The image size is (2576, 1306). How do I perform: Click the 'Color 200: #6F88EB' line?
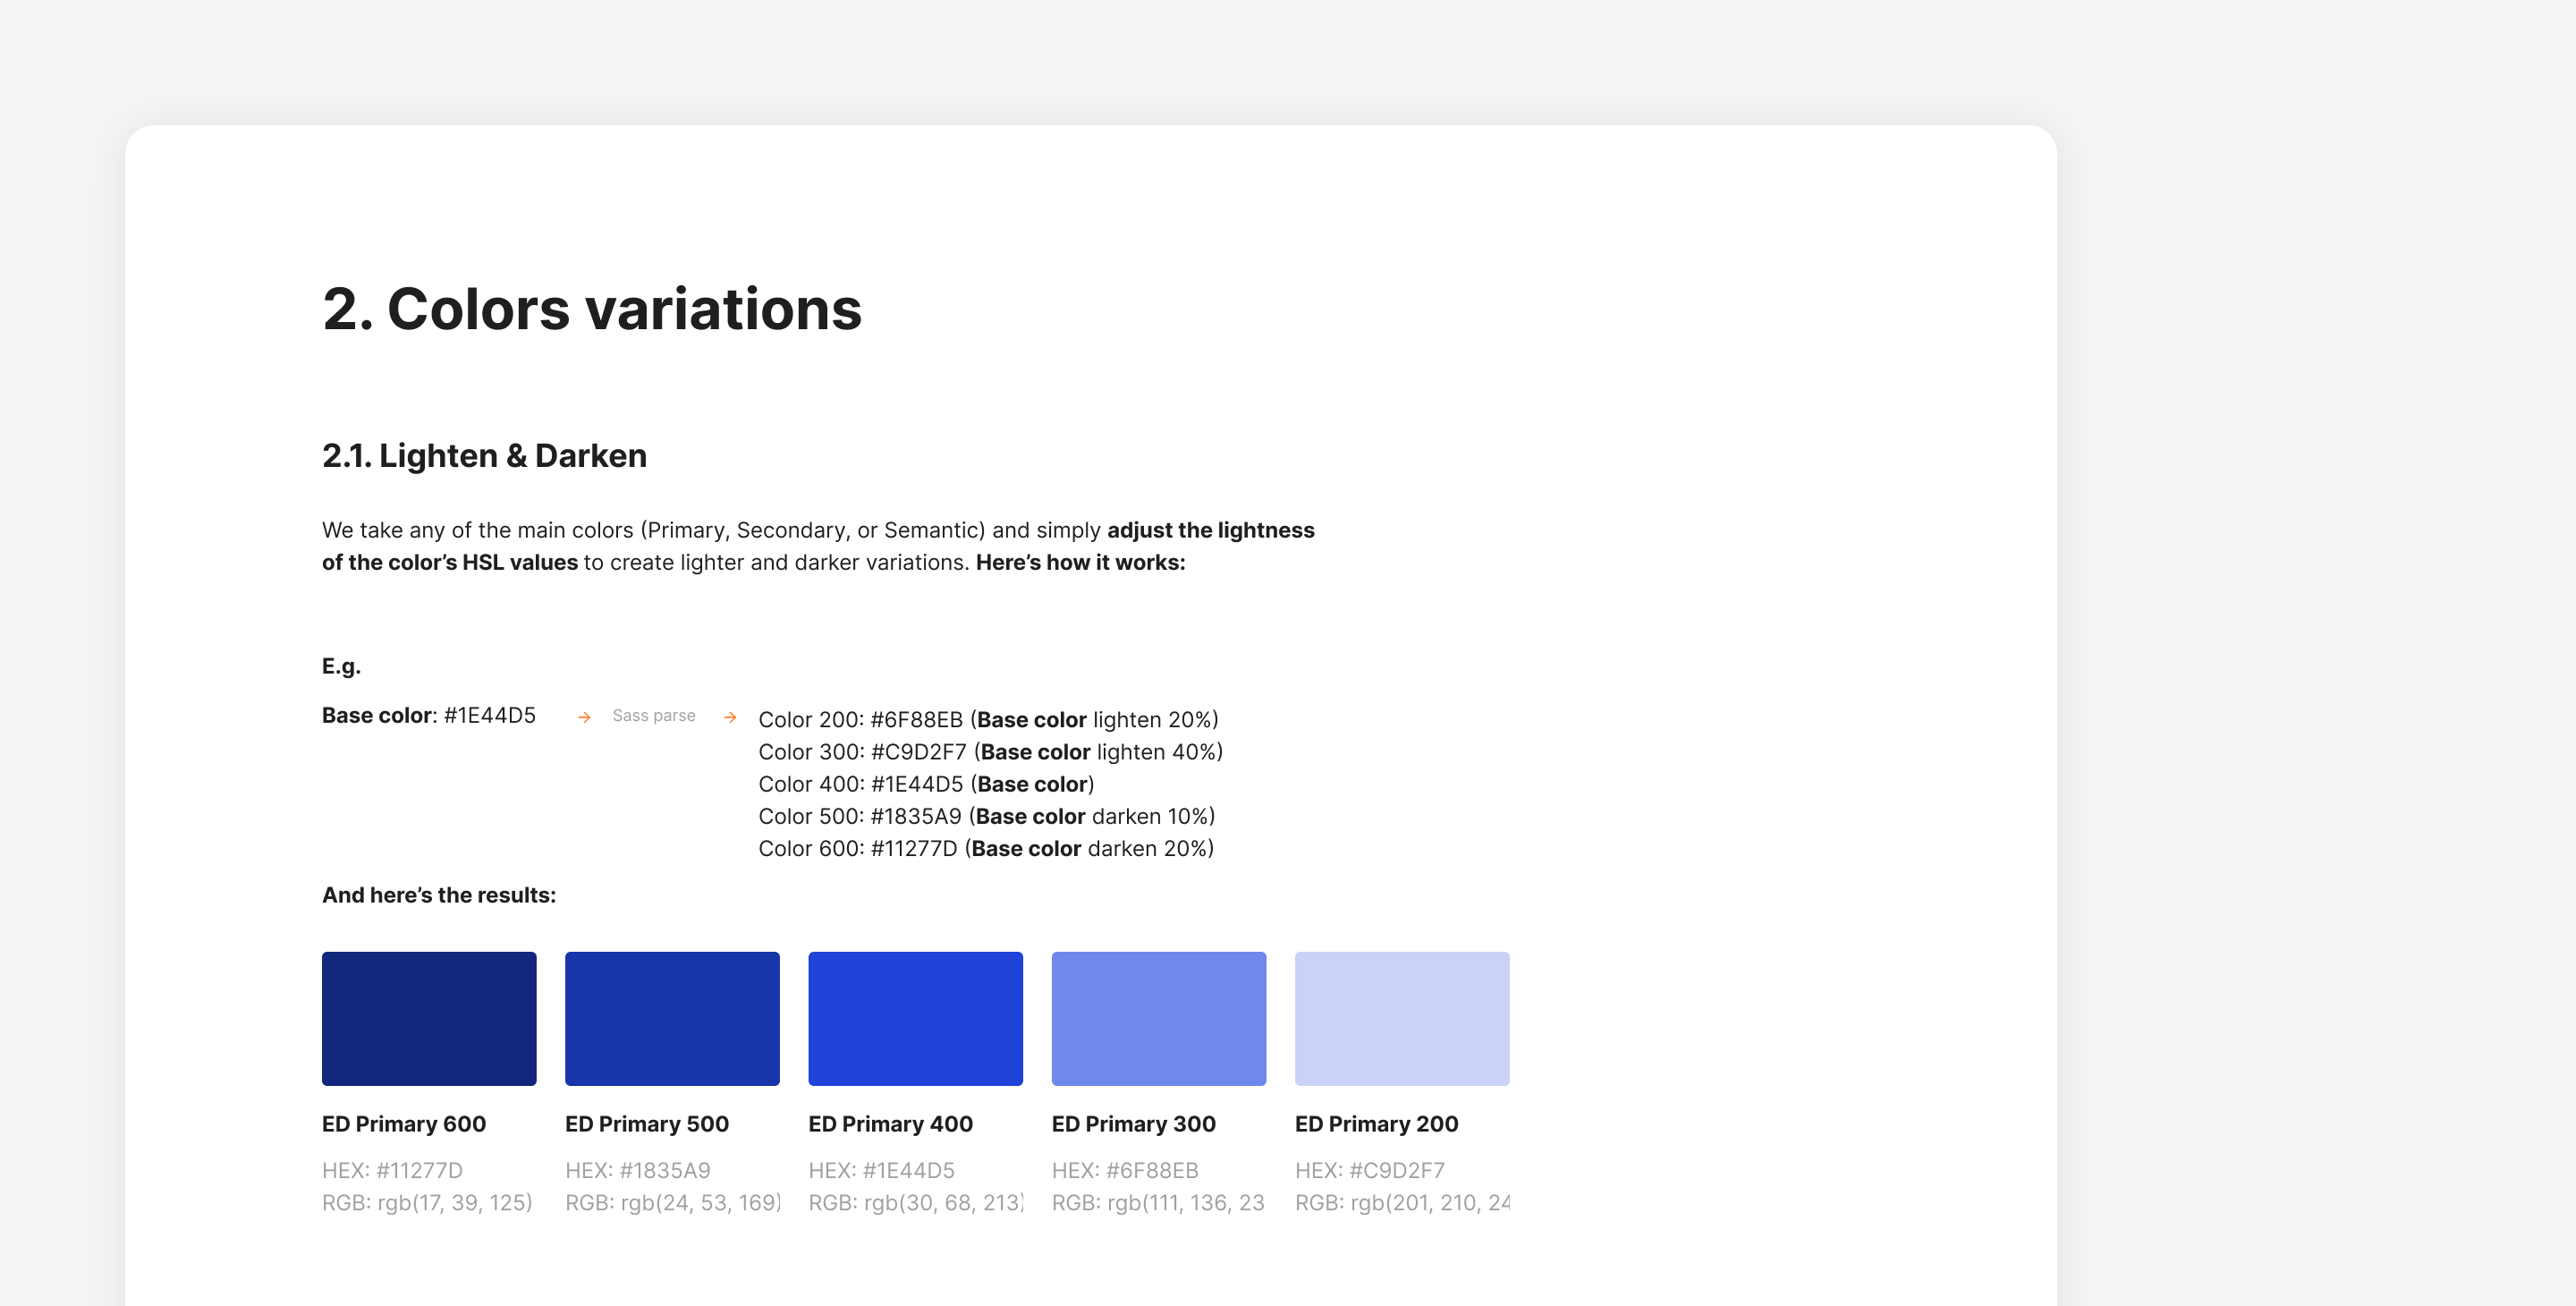point(988,720)
